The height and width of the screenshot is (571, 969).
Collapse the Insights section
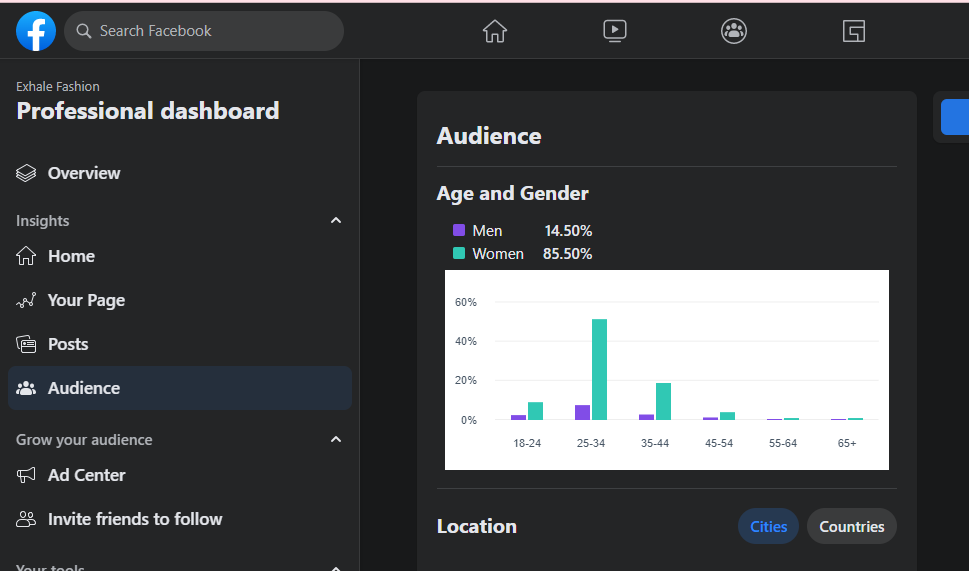(336, 221)
